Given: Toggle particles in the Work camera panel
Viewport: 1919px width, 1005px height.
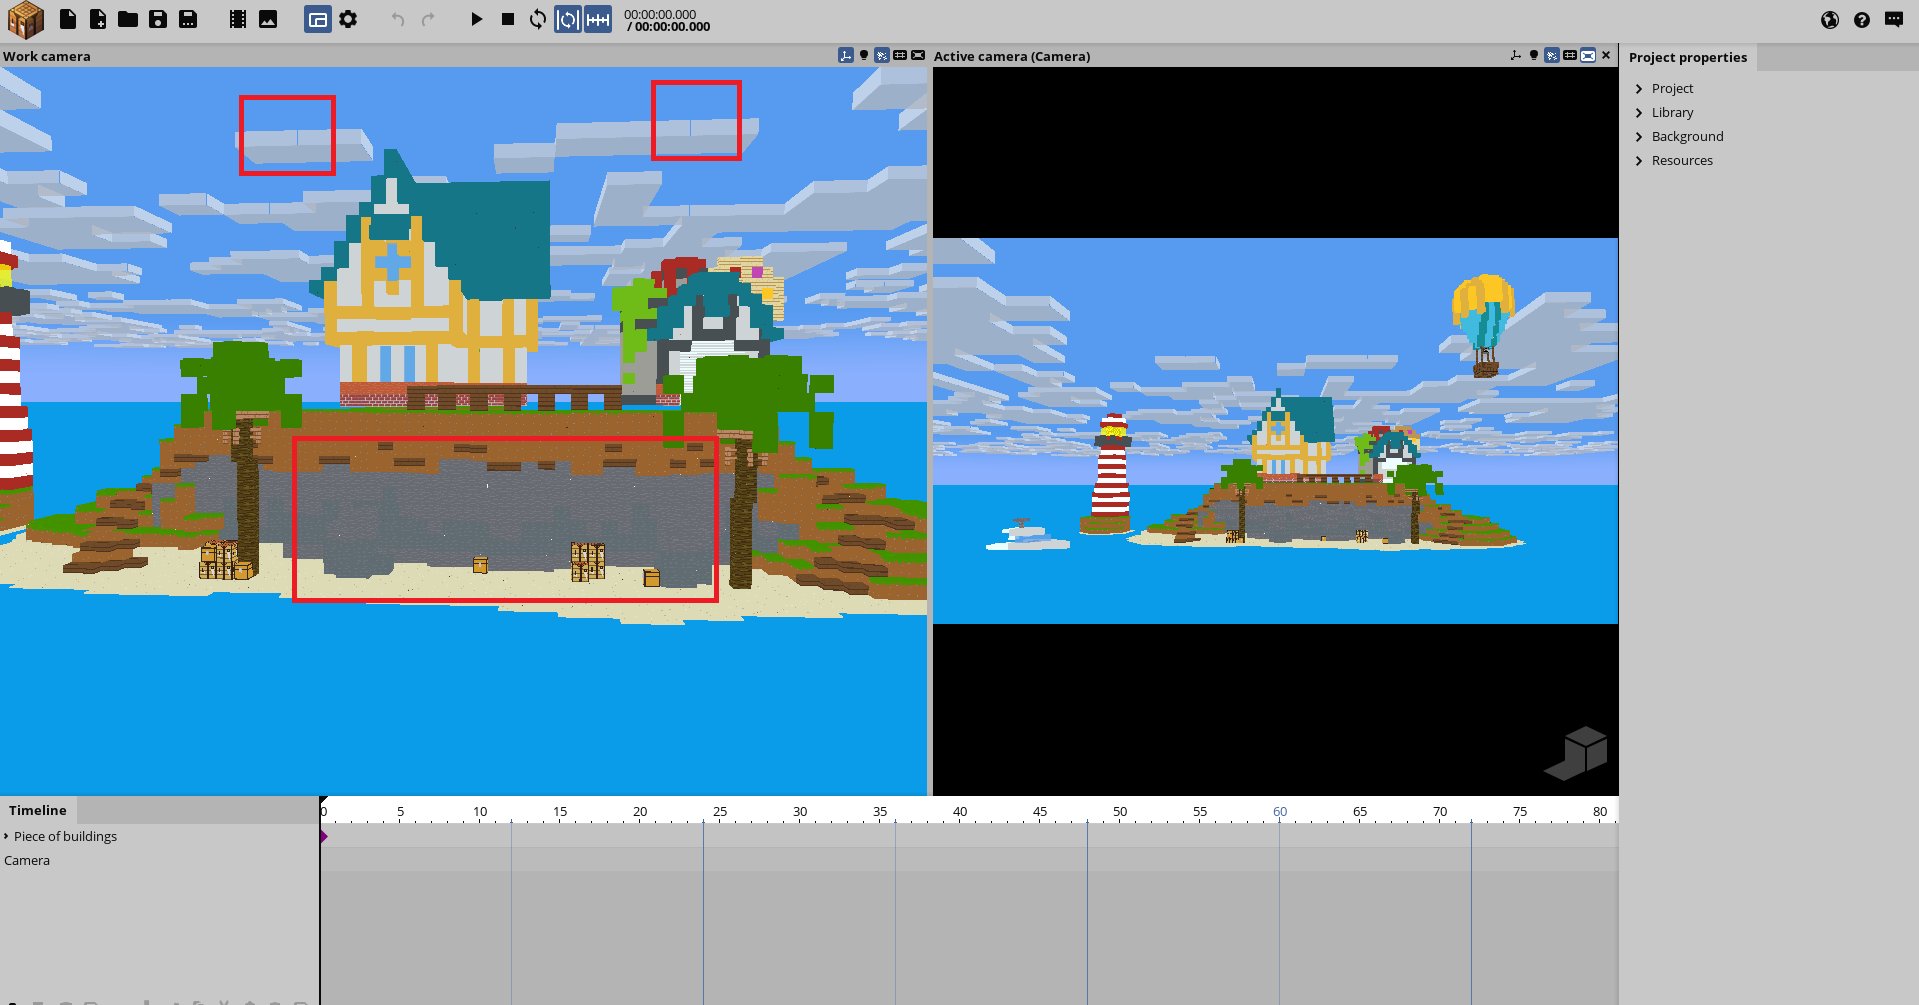Looking at the screenshot, I should click(881, 55).
